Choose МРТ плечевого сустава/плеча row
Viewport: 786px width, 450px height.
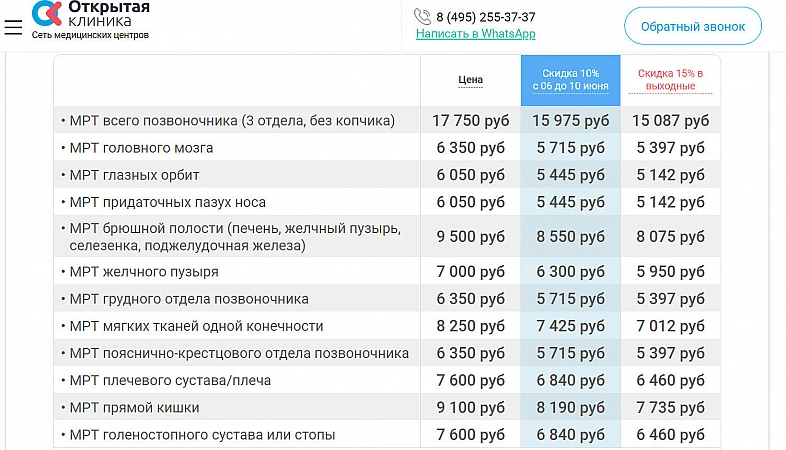[170, 381]
